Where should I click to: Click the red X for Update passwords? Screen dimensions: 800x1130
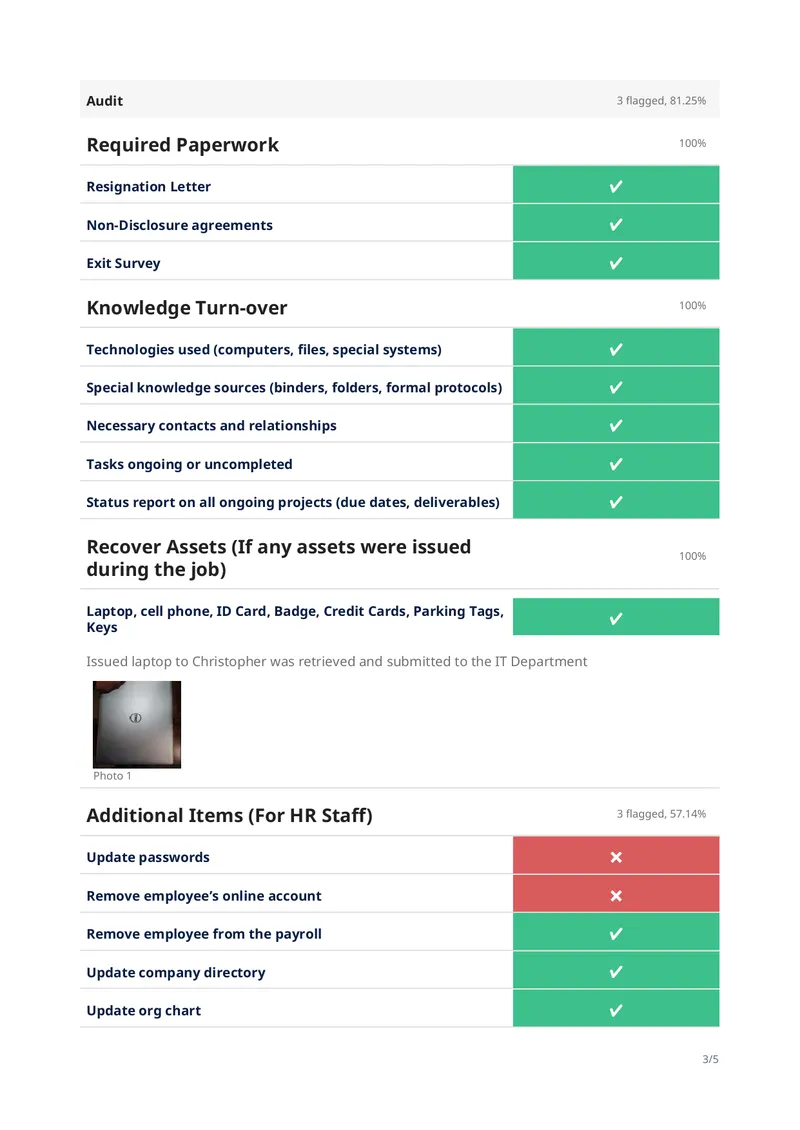coord(615,857)
